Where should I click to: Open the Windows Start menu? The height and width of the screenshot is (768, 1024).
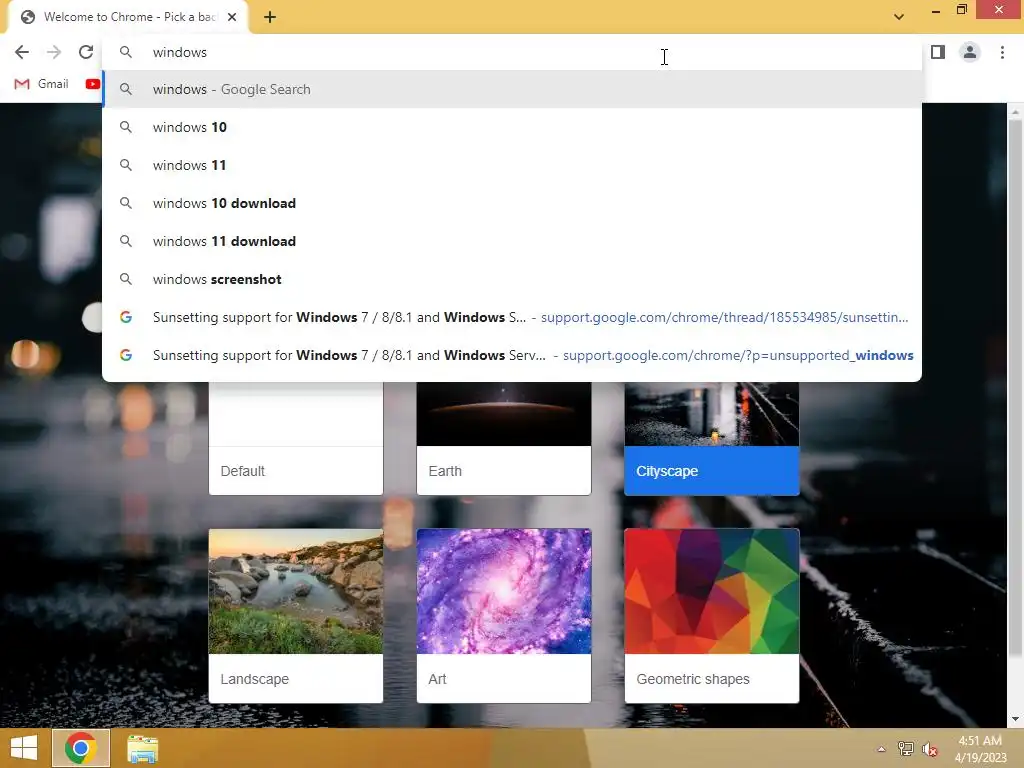(x=24, y=748)
